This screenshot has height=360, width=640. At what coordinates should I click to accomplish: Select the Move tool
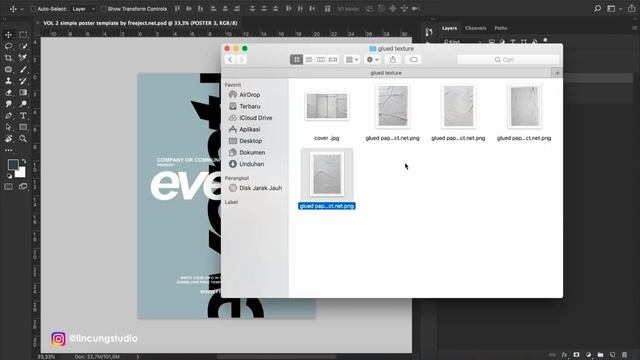tap(8, 35)
